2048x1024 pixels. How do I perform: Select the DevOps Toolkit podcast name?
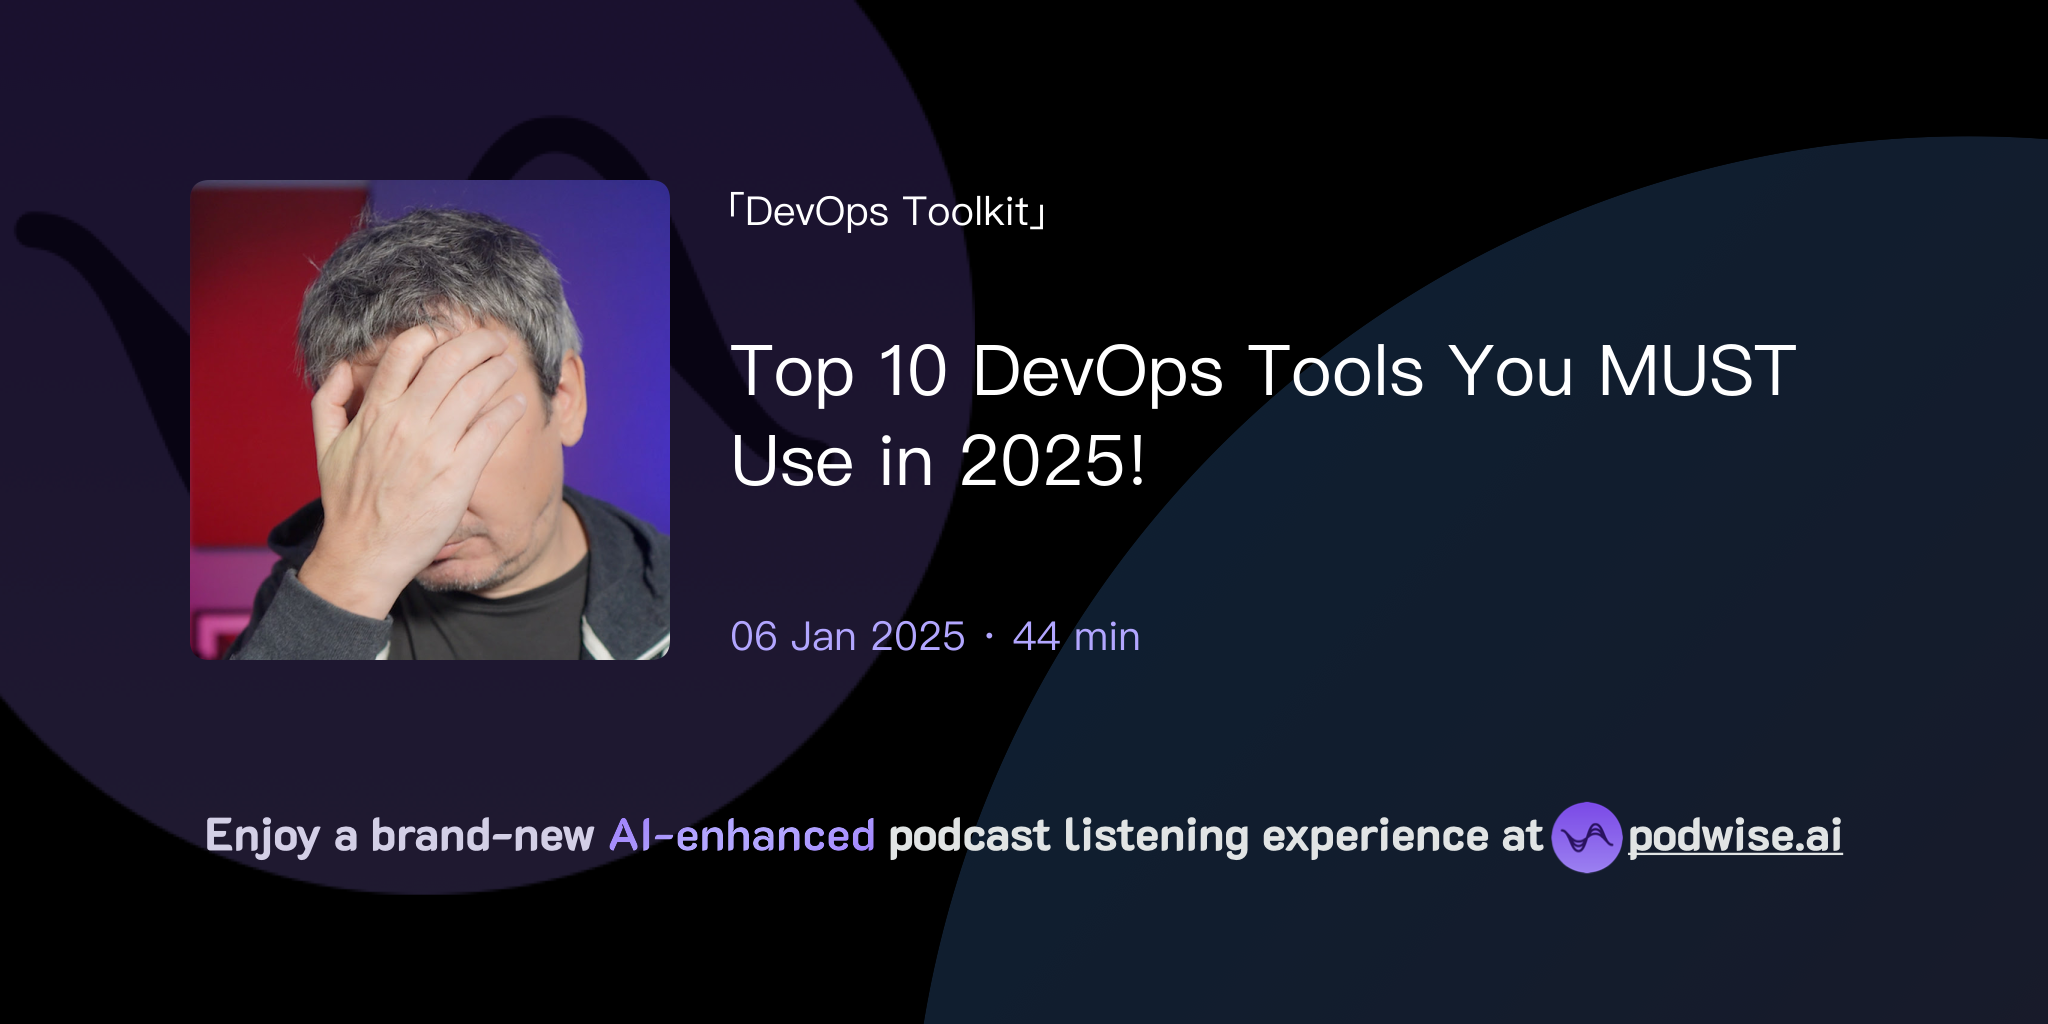pyautogui.click(x=884, y=211)
